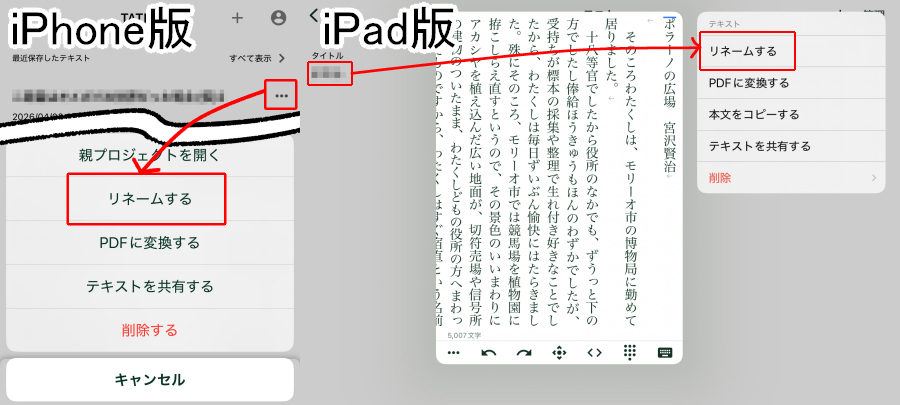
Task: Toggle the keyboard icon in editor toolbar
Action: click(664, 352)
